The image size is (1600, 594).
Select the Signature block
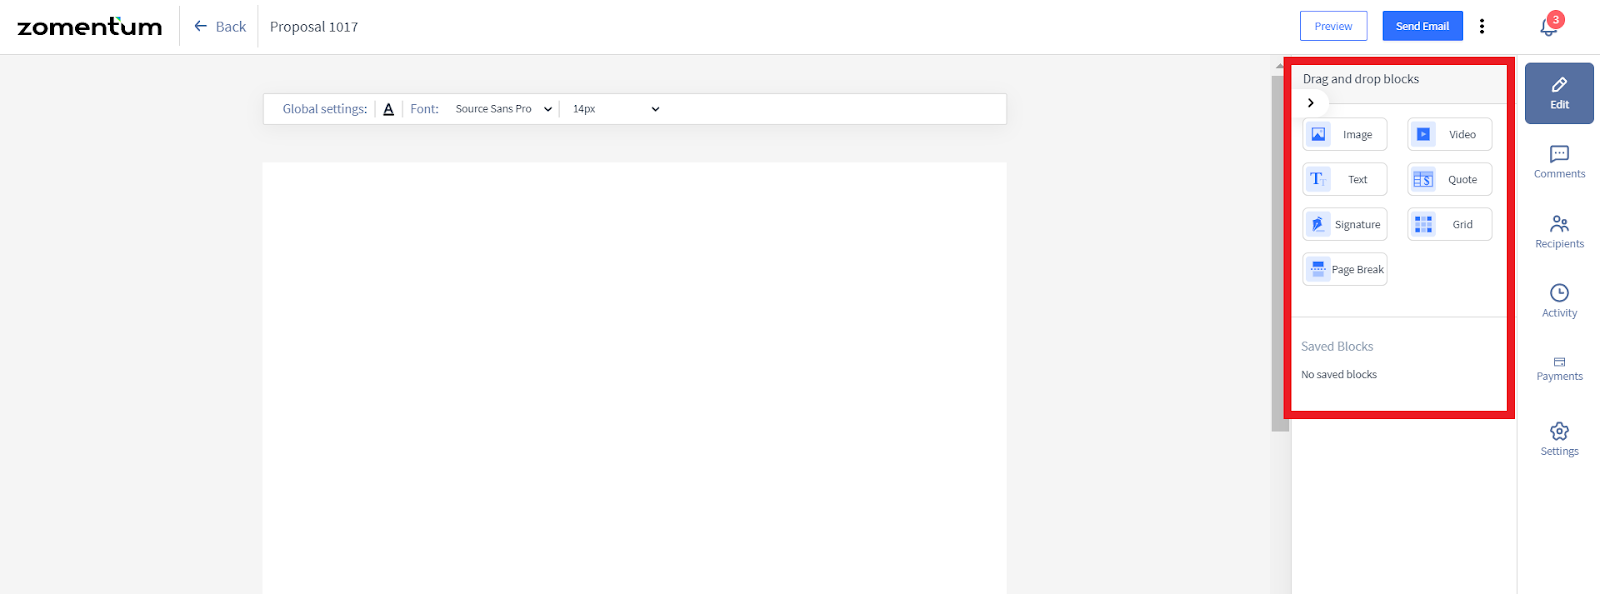pyautogui.click(x=1345, y=224)
